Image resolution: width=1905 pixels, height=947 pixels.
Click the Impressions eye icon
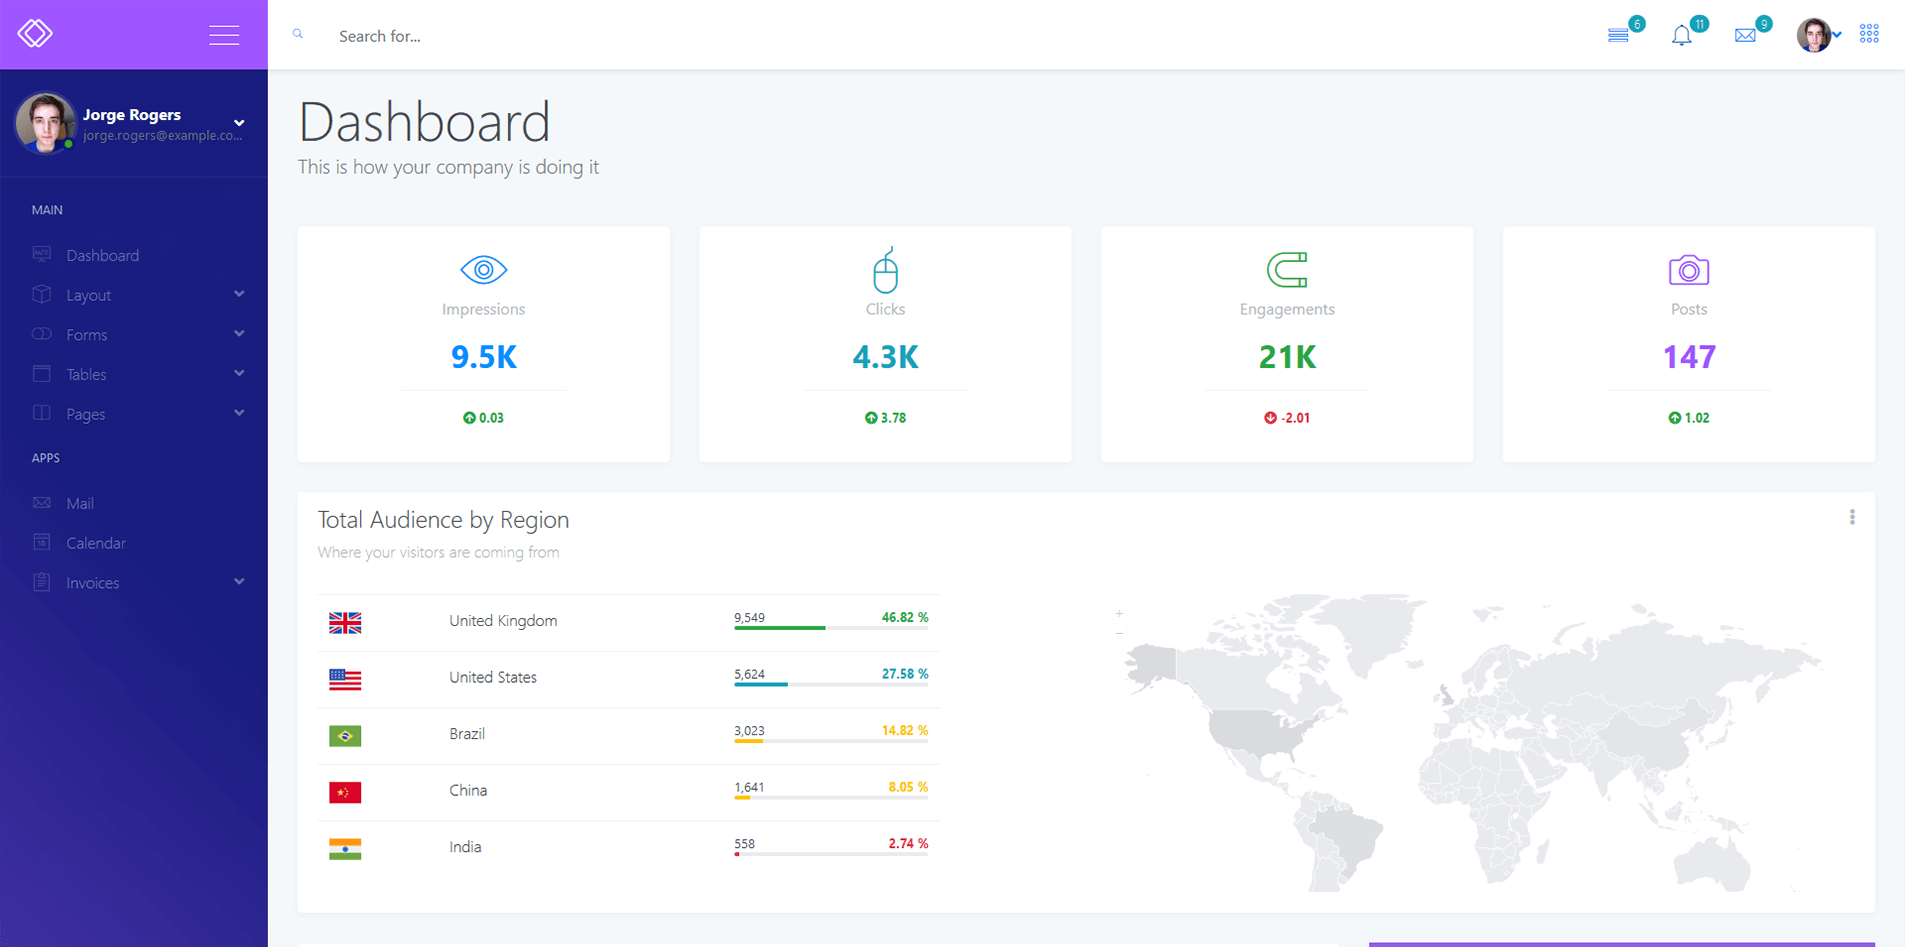point(483,270)
